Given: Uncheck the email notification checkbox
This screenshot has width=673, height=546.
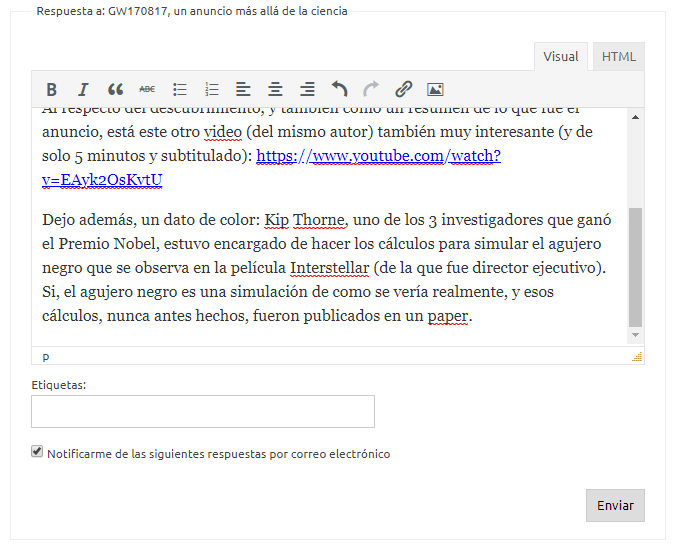Looking at the screenshot, I should click(38, 453).
